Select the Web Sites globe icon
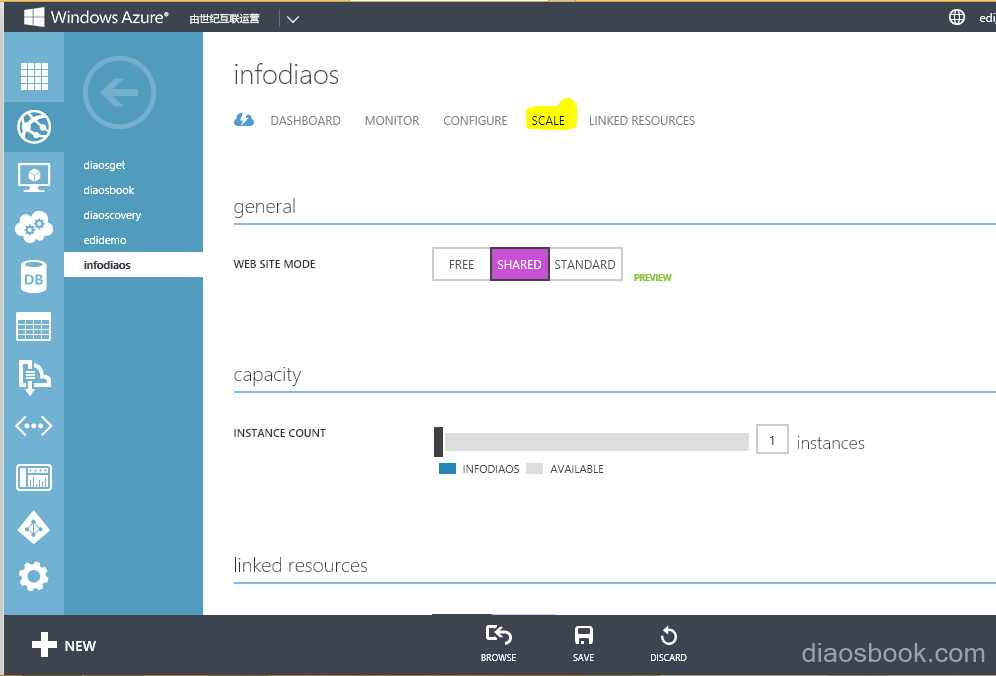This screenshot has width=996, height=676. tap(34, 127)
